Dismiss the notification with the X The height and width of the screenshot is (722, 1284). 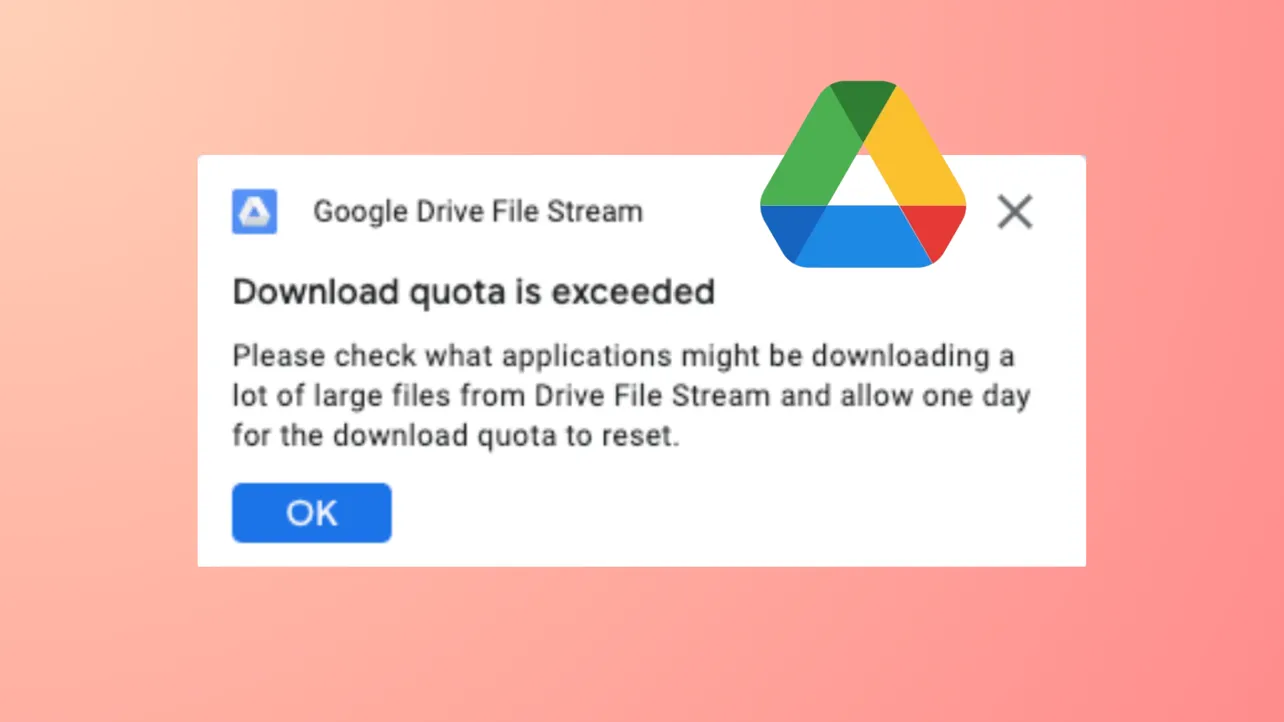tap(1014, 212)
